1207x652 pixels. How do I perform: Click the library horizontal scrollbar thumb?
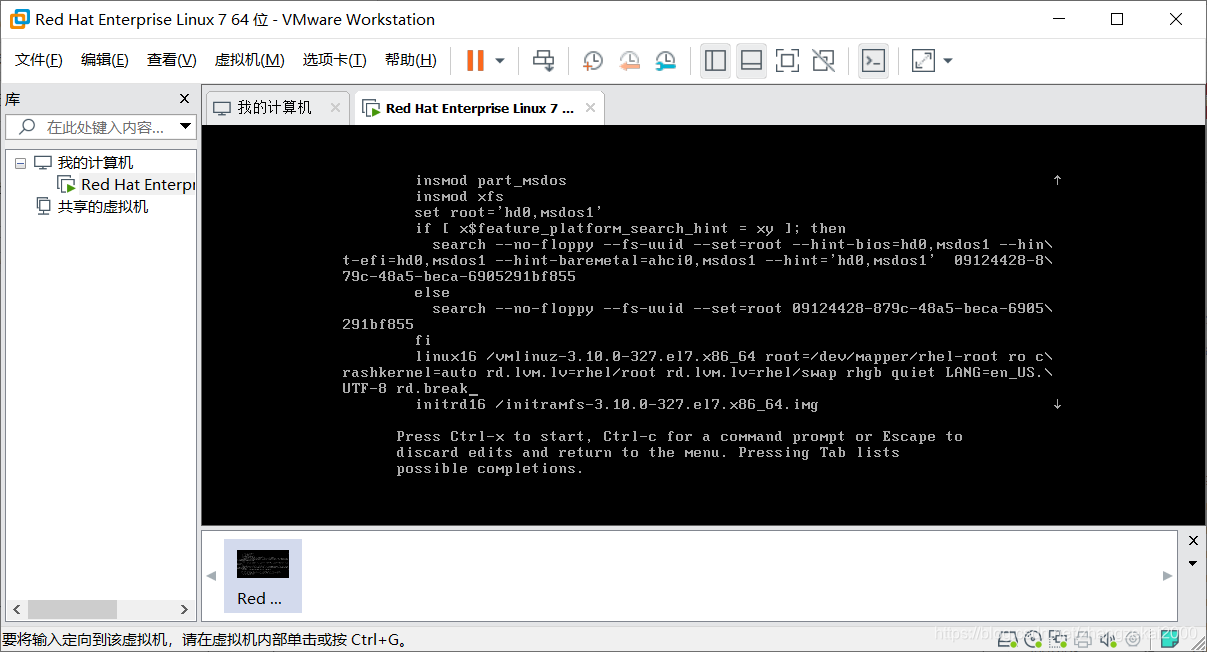click(x=72, y=609)
